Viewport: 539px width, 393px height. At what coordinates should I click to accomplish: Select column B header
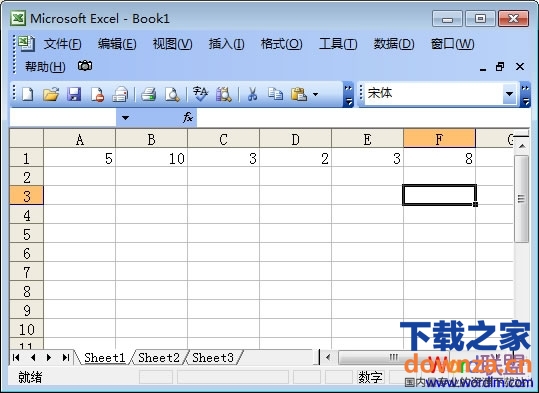(151, 139)
